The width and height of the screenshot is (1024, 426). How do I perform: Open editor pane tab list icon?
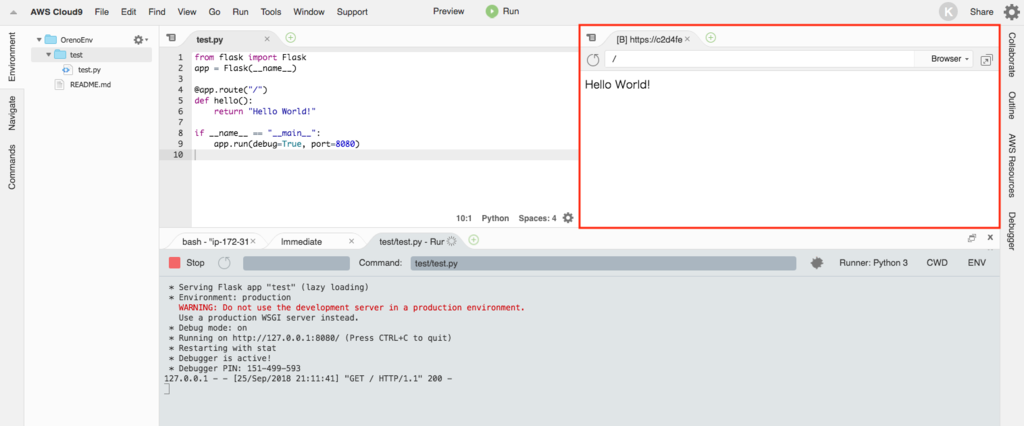point(171,38)
